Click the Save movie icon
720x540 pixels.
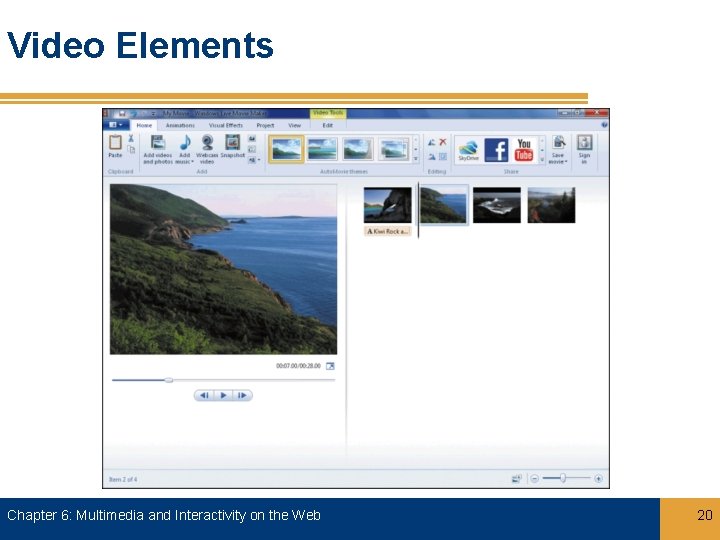pyautogui.click(x=558, y=143)
